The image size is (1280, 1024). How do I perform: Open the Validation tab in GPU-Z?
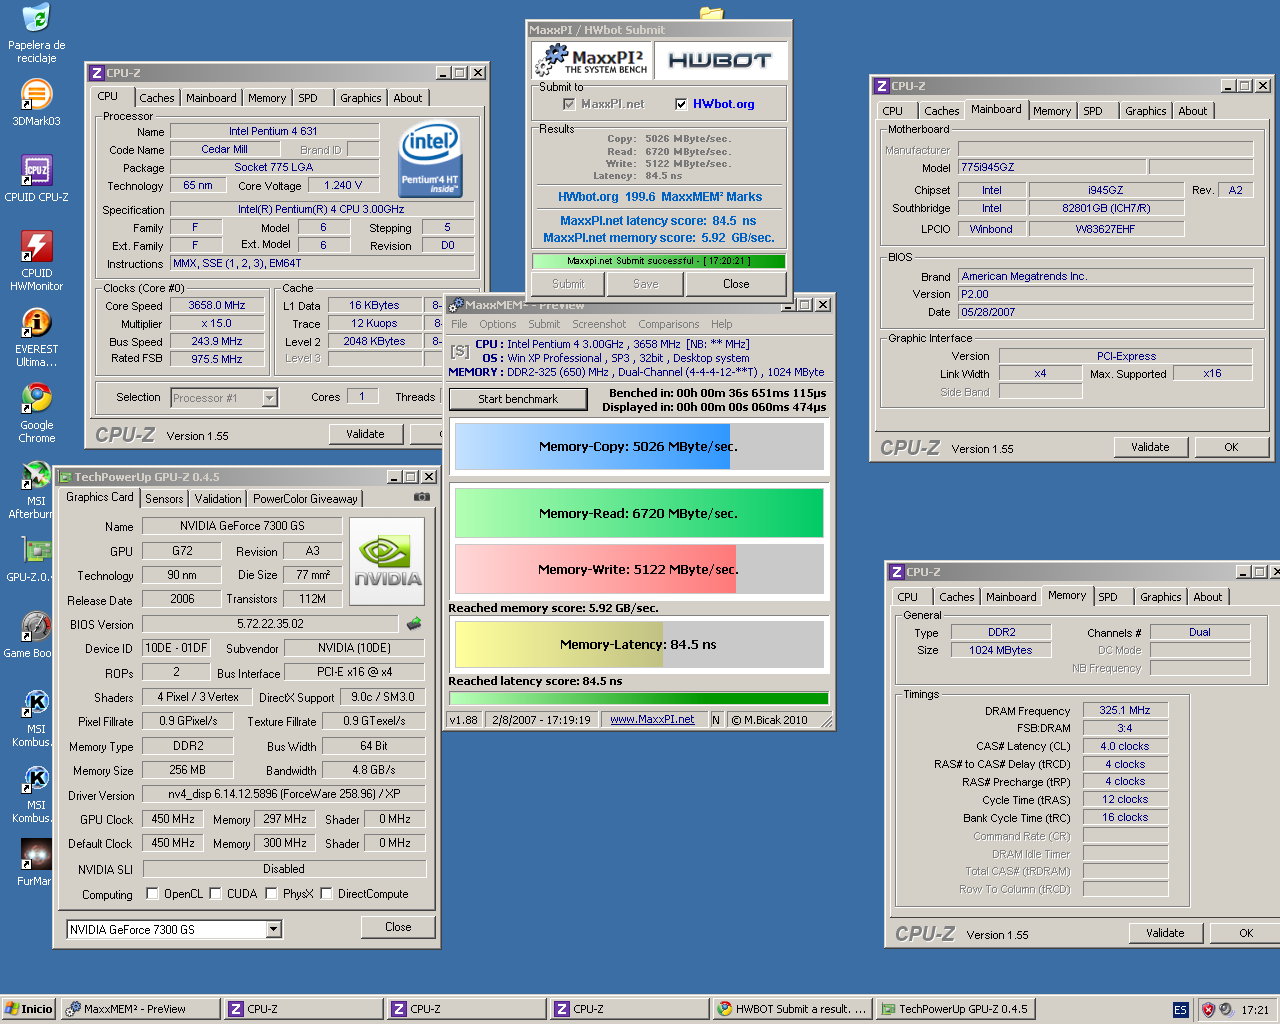[x=218, y=498]
